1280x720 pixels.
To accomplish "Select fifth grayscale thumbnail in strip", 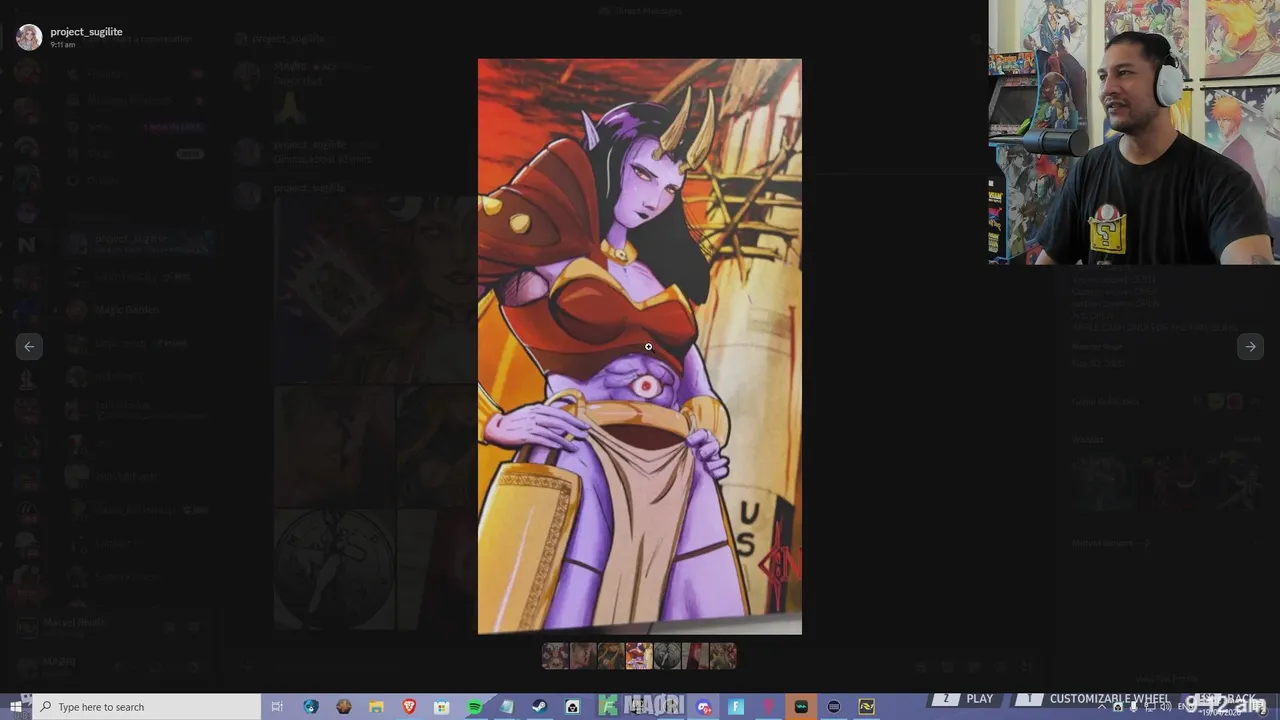I will click(x=667, y=656).
